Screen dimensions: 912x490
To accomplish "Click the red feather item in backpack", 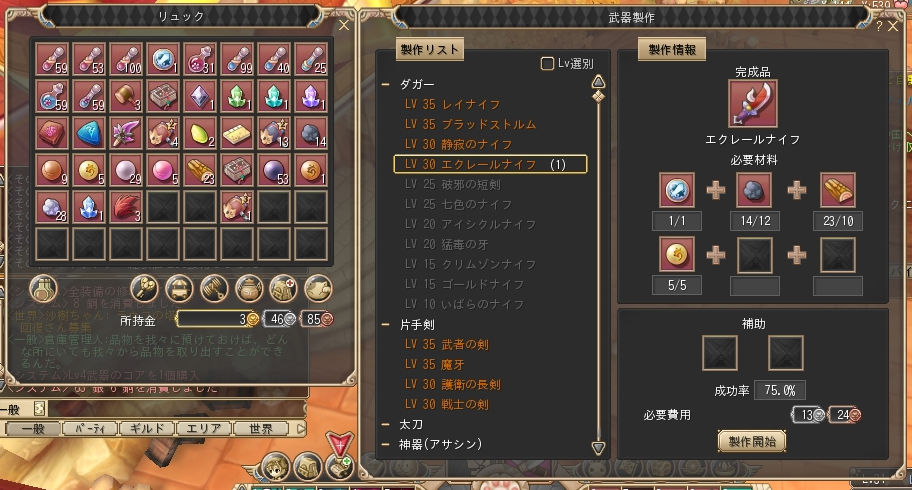I will [126, 208].
